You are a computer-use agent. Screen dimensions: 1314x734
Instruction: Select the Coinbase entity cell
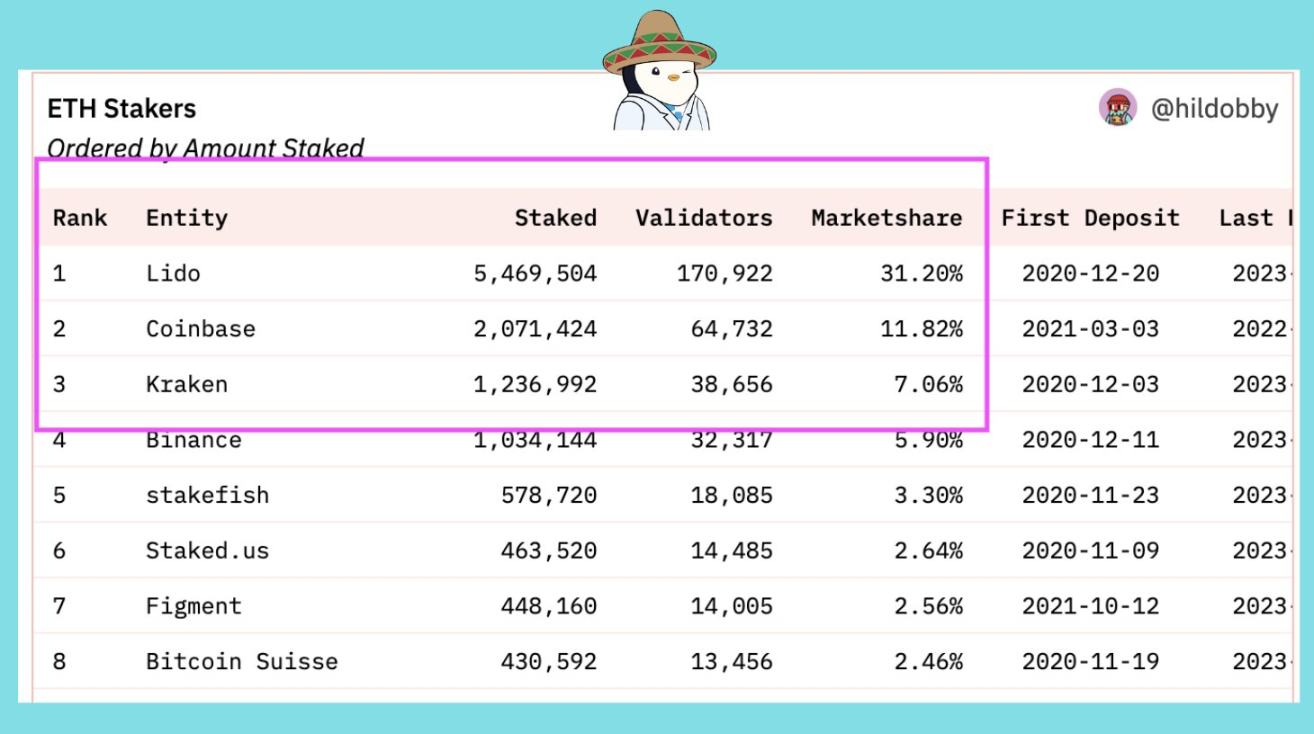201,328
